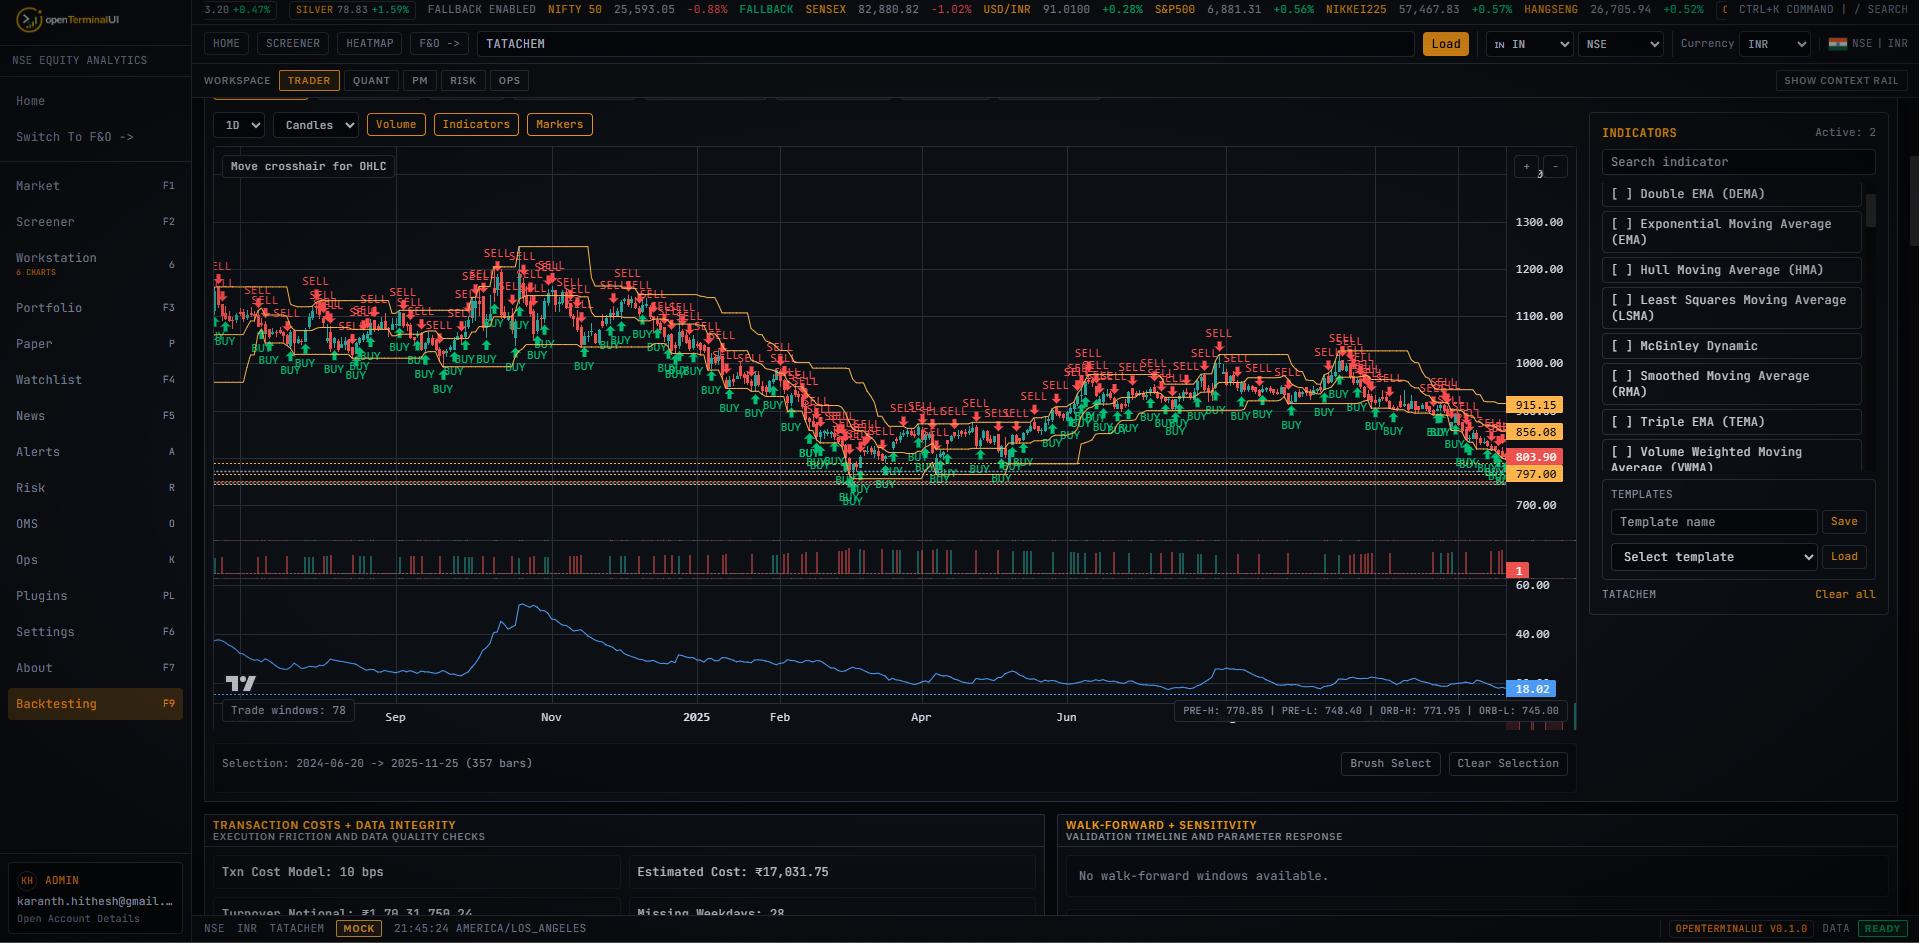The height and width of the screenshot is (943, 1919).
Task: Click the Clear all link
Action: click(x=1845, y=595)
